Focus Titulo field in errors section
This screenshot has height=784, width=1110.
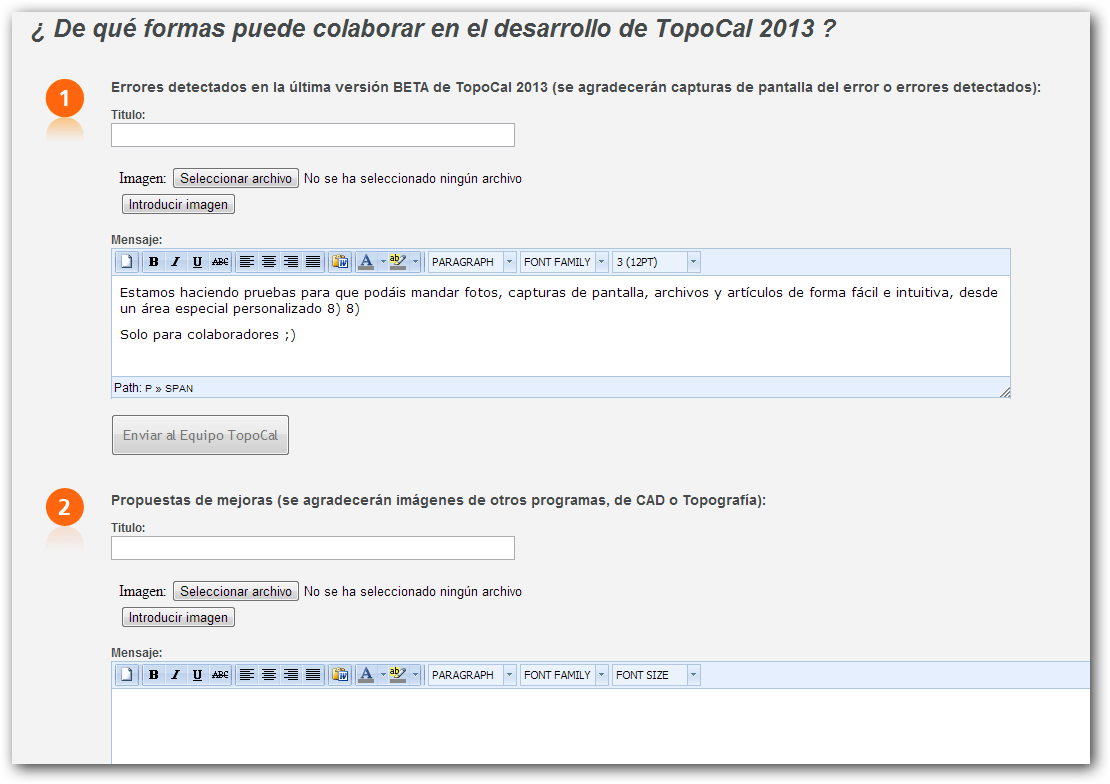coord(313,135)
